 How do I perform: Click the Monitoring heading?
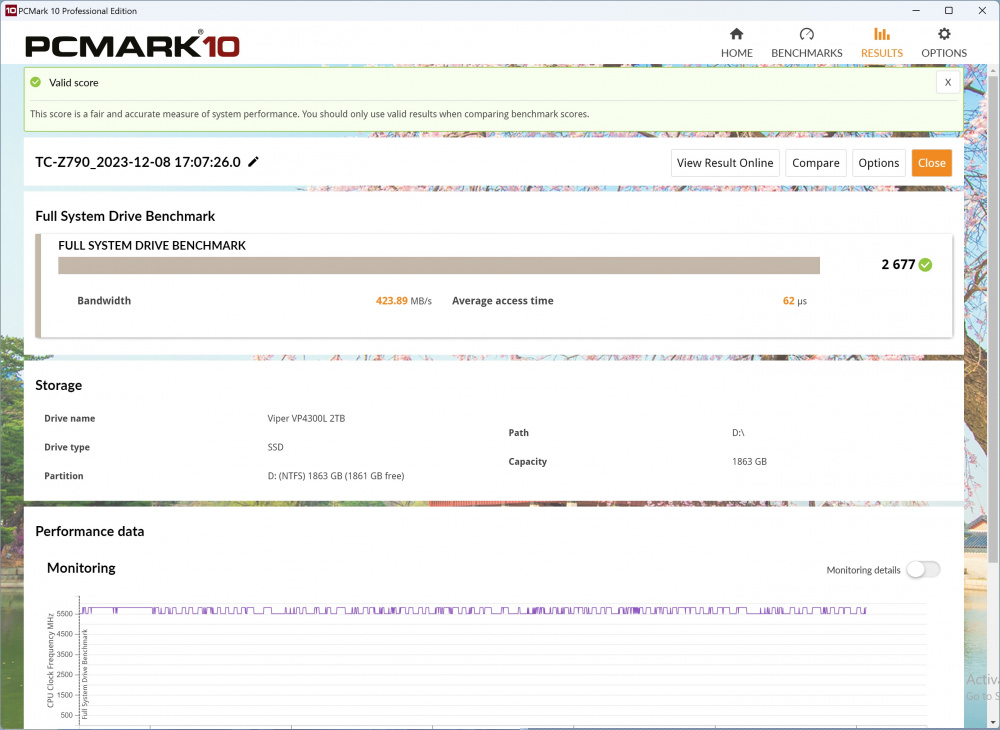tap(81, 568)
